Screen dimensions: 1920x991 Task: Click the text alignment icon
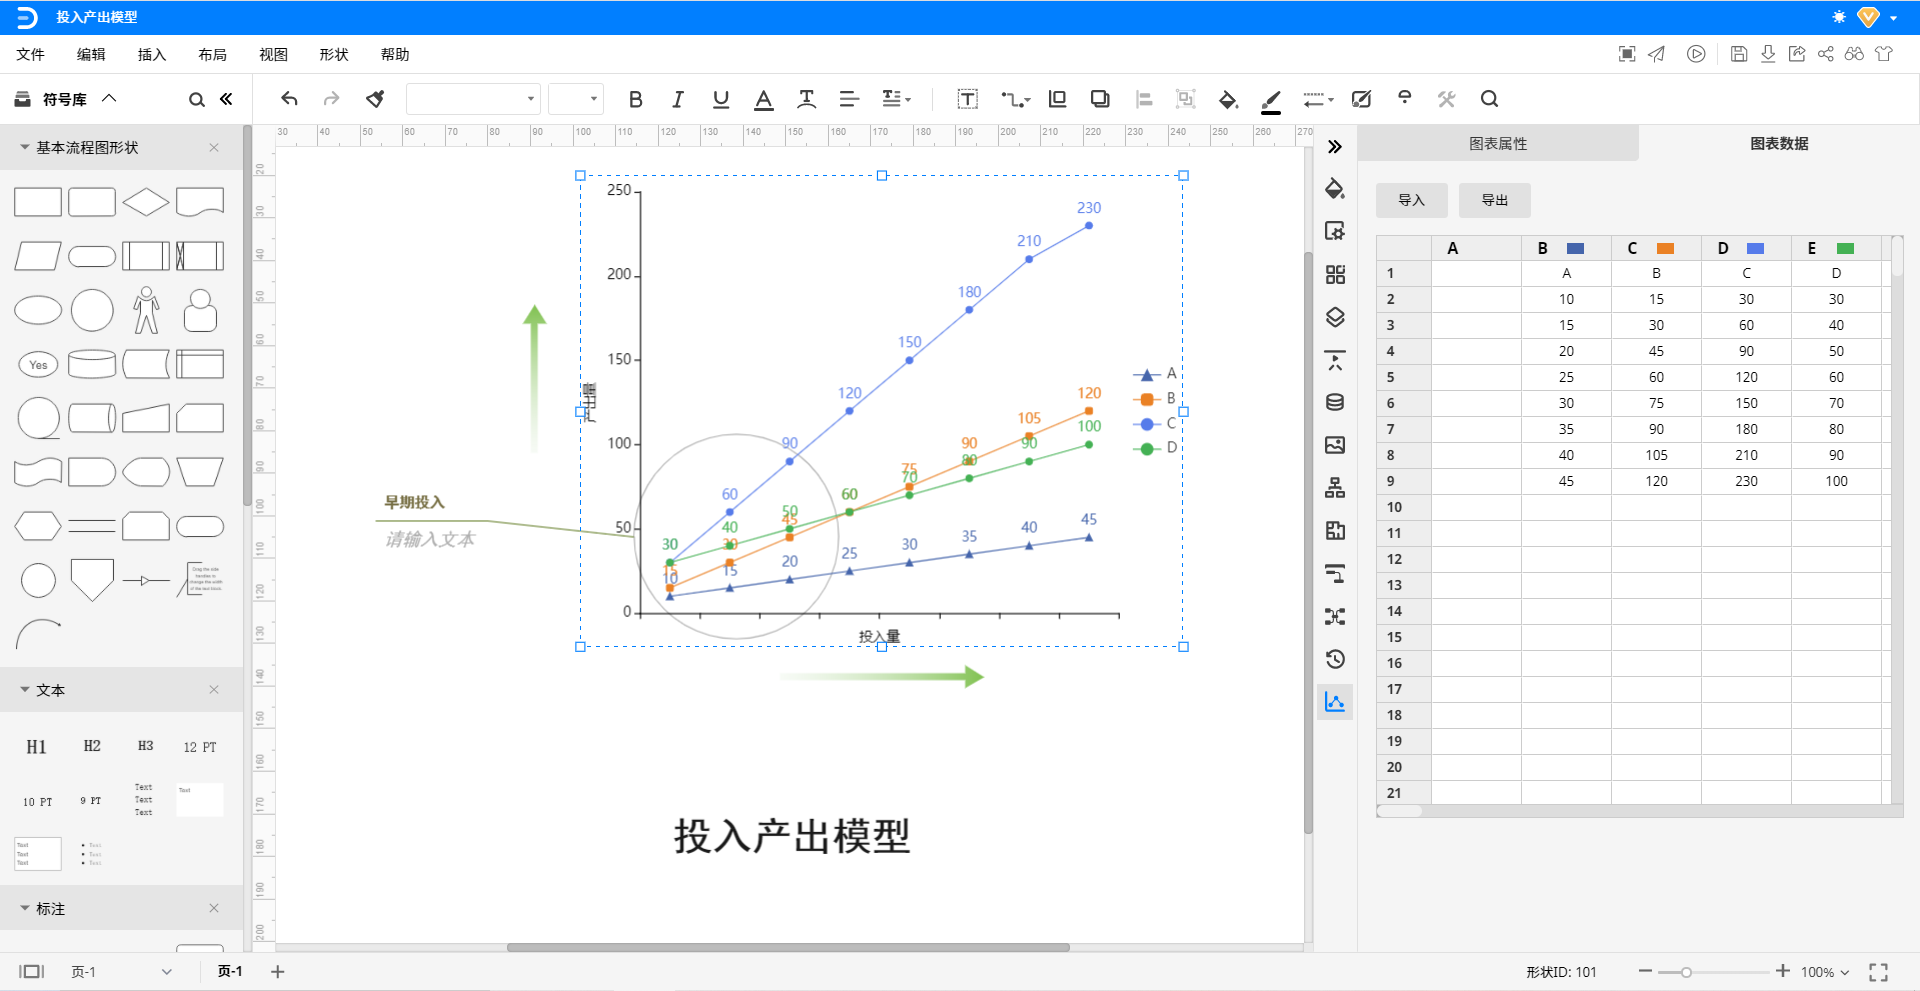click(849, 99)
